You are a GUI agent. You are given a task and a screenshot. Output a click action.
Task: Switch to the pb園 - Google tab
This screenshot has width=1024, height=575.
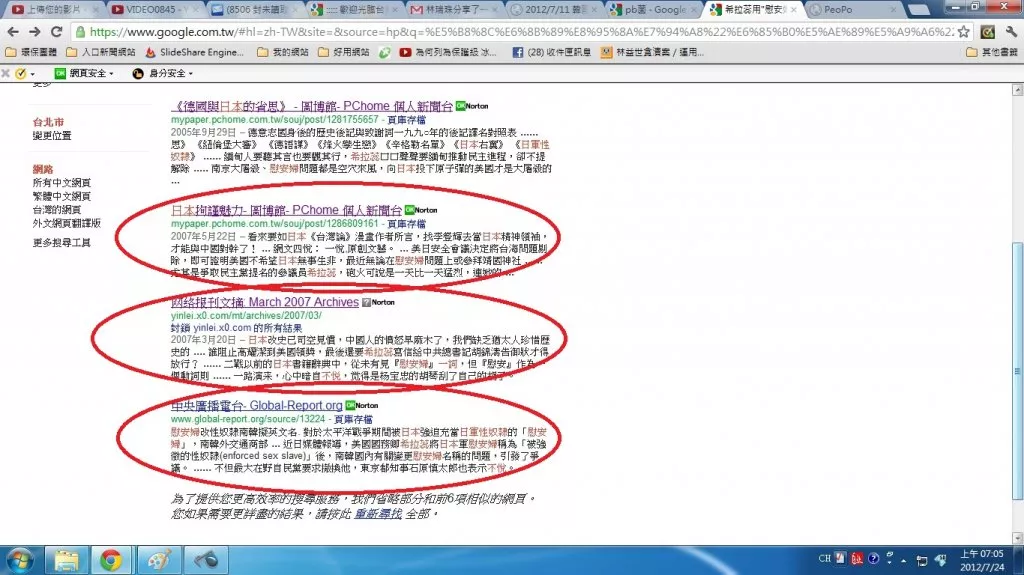click(x=652, y=9)
